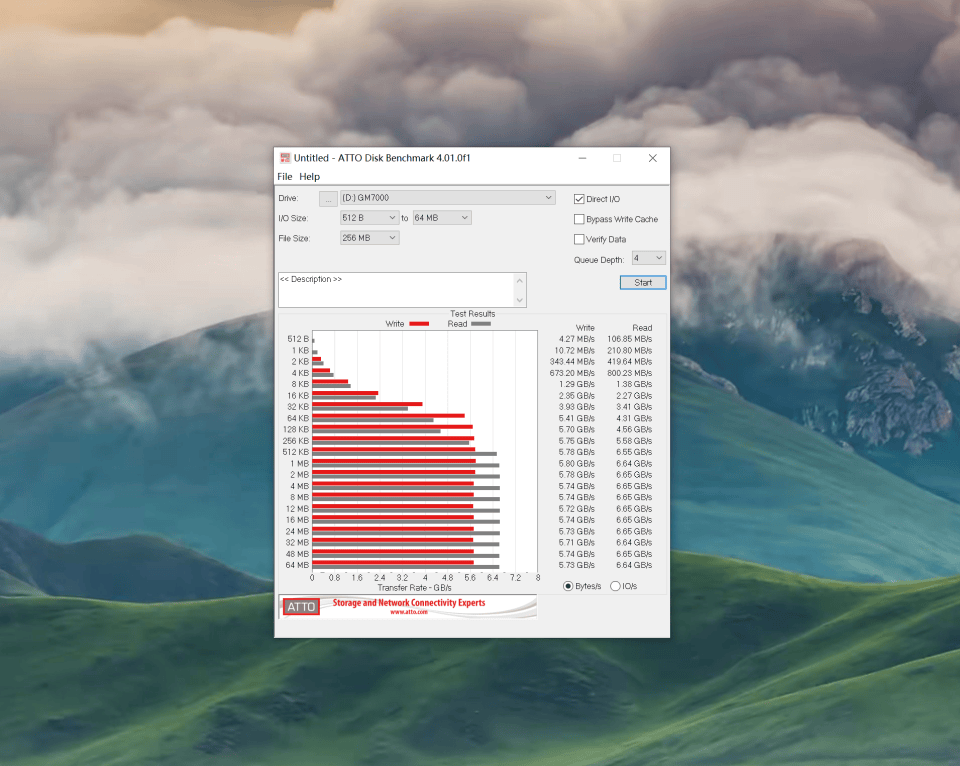
Task: Click the 106.85 MB/s read value
Action: tap(629, 339)
